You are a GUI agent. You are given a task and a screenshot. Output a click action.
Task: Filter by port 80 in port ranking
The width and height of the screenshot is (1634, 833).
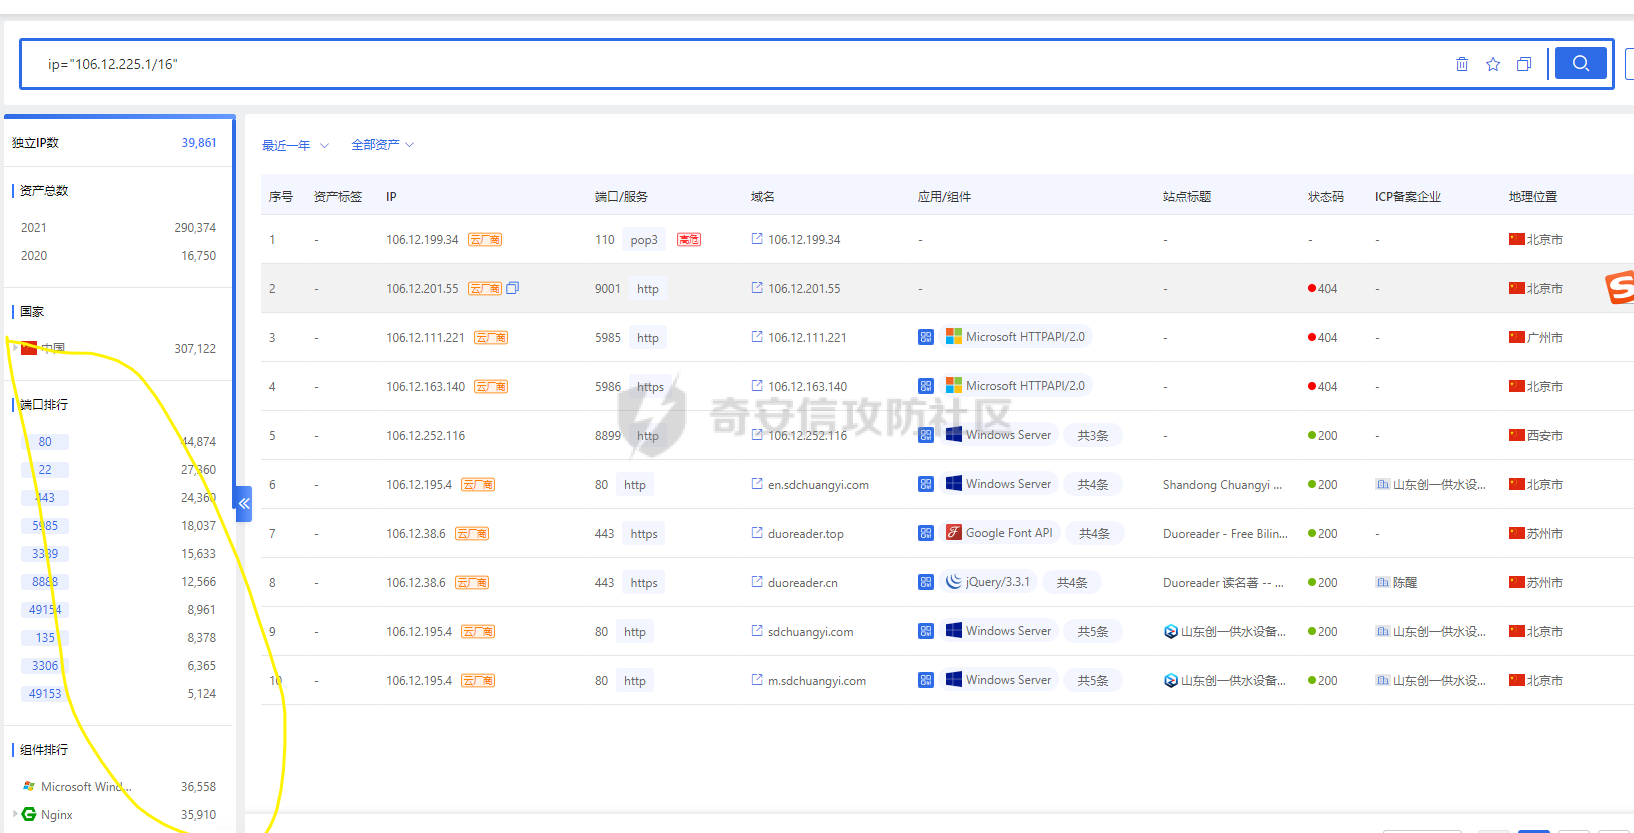coord(45,441)
